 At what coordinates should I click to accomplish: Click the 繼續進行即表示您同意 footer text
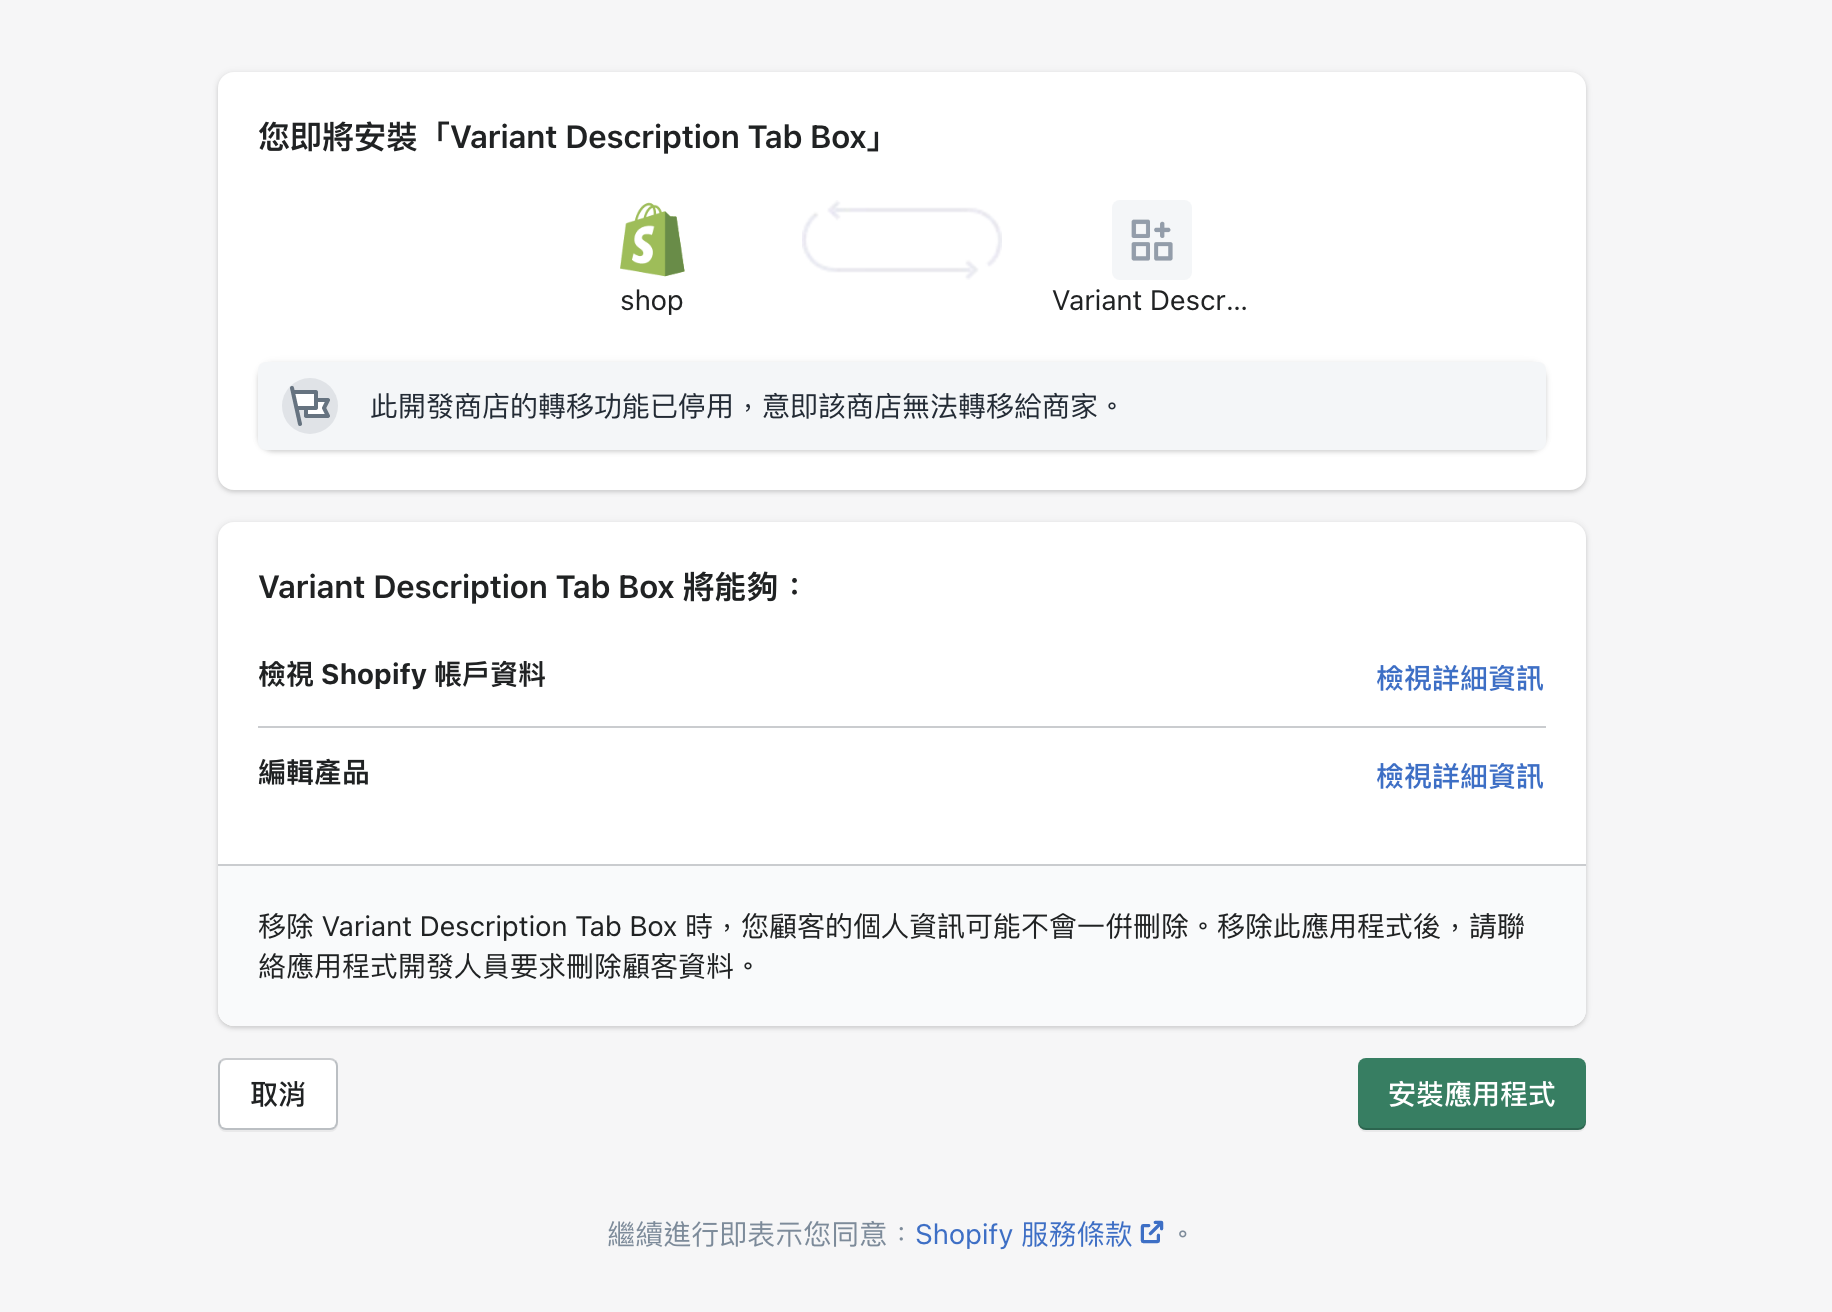tap(747, 1234)
